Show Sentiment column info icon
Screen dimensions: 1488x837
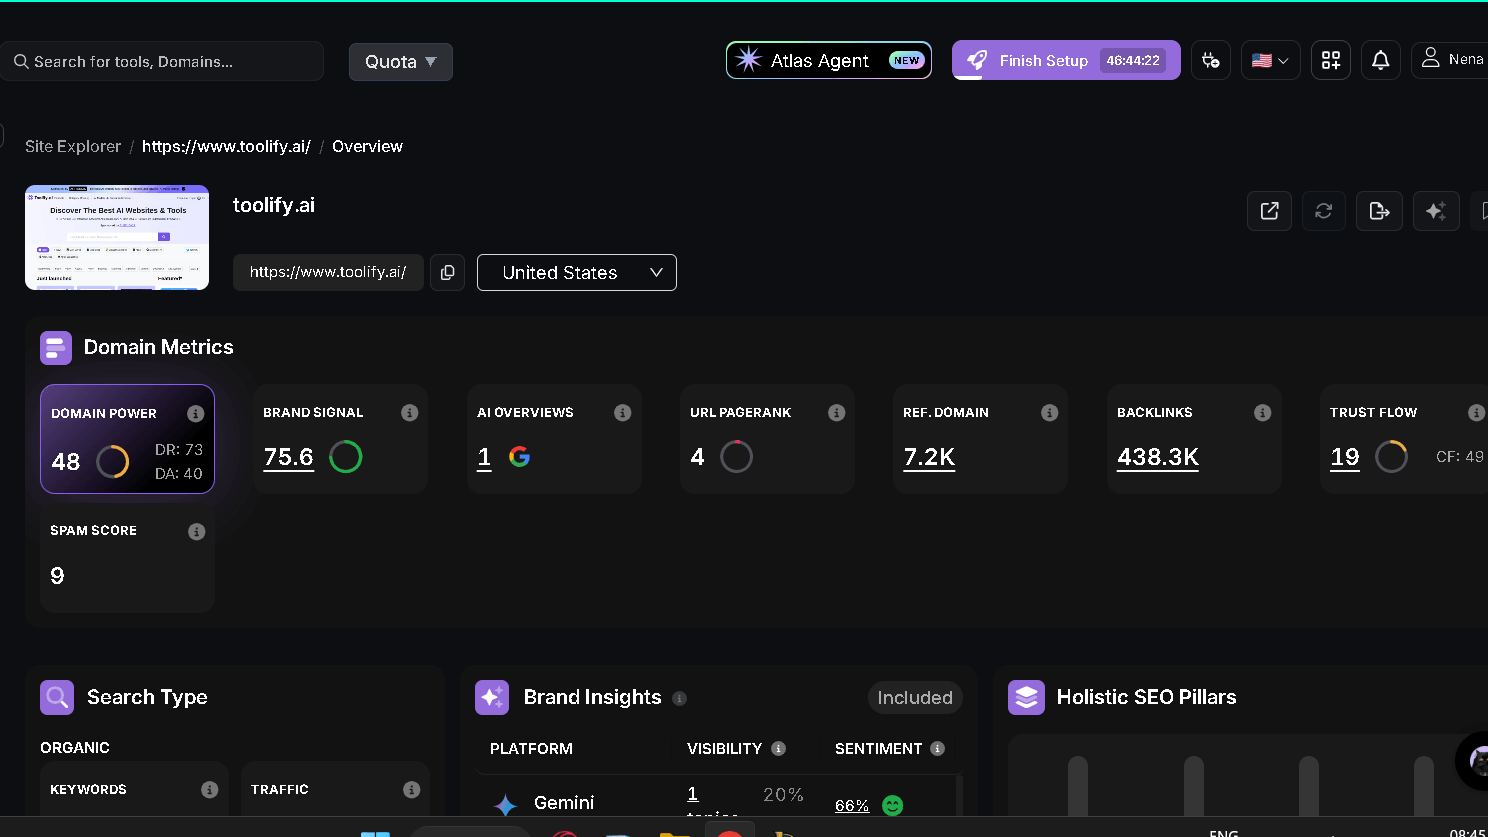937,748
